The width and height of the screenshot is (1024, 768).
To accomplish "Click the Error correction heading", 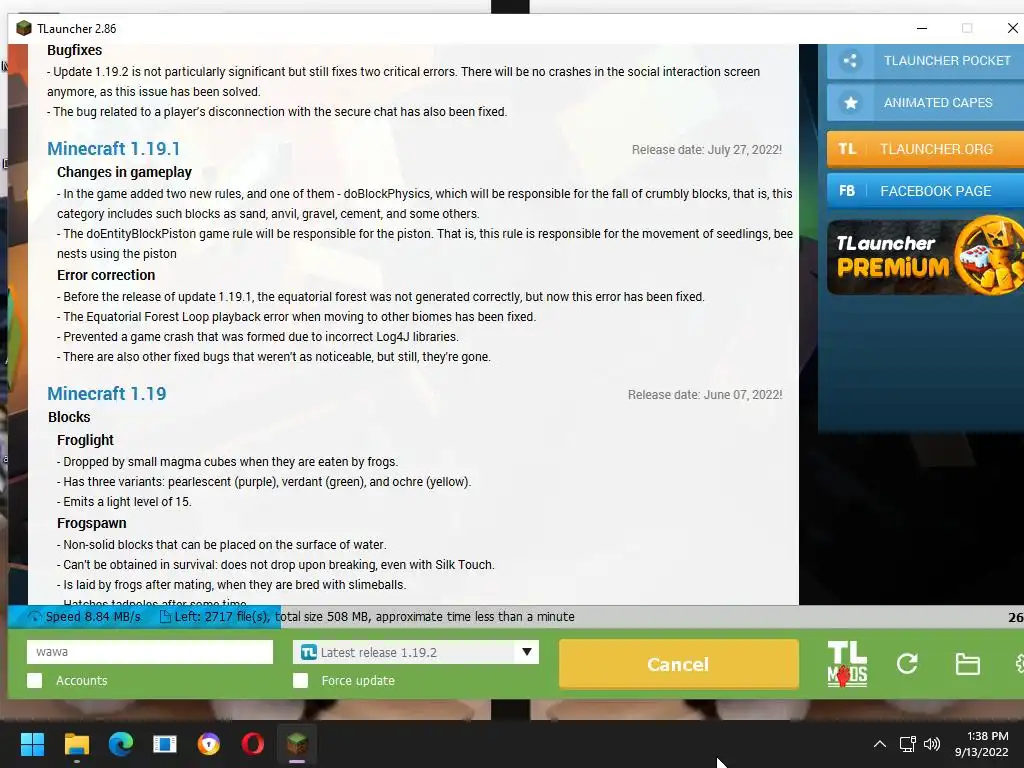I will pyautogui.click(x=106, y=275).
